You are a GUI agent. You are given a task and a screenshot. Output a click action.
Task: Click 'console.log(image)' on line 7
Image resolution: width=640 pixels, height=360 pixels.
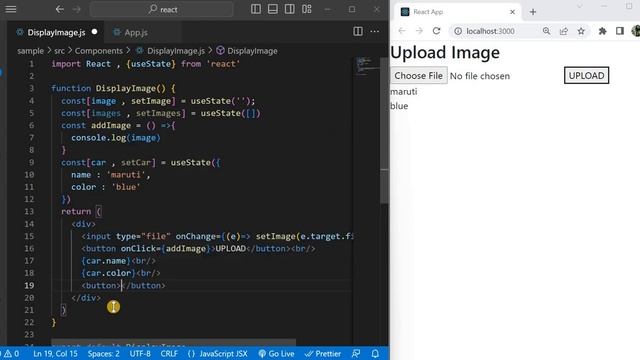click(116, 138)
